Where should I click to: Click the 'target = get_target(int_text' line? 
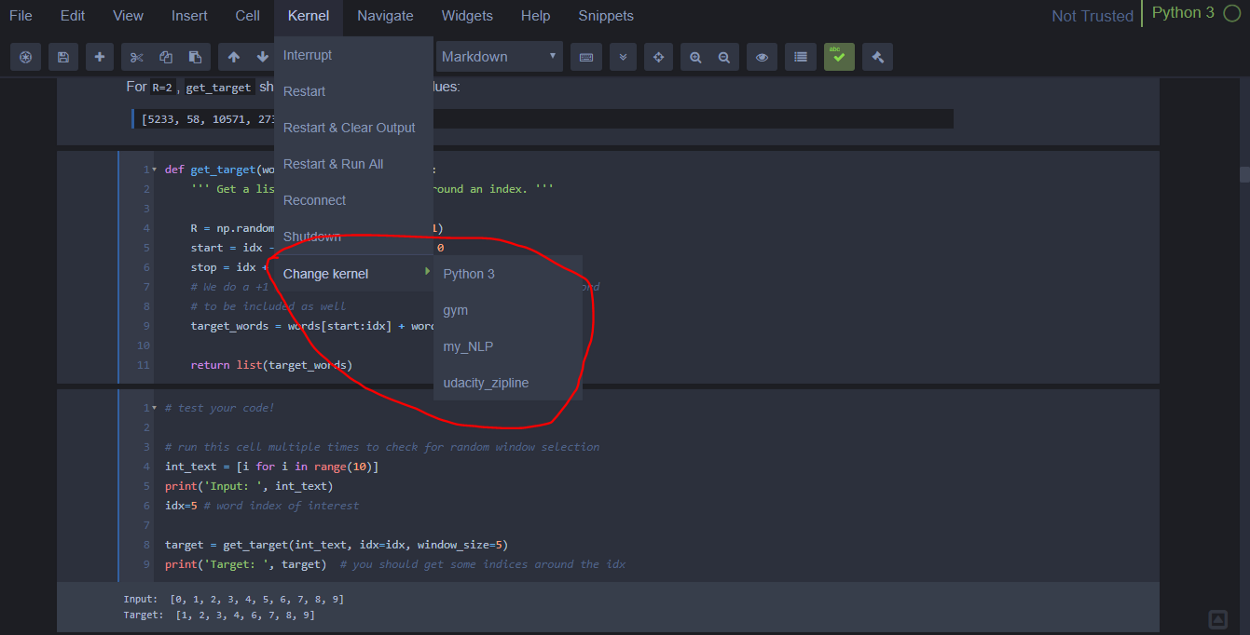point(336,545)
